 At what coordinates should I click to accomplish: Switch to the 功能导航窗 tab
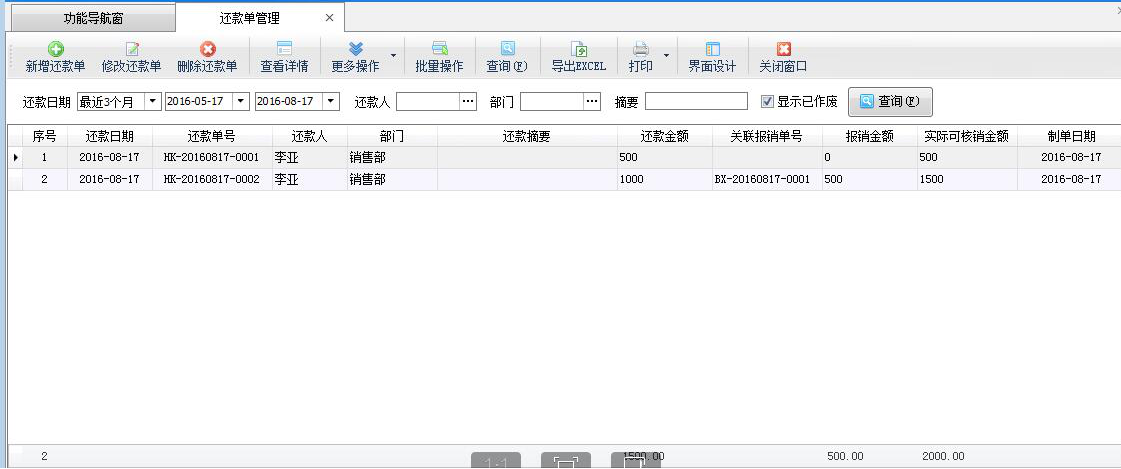(93, 18)
